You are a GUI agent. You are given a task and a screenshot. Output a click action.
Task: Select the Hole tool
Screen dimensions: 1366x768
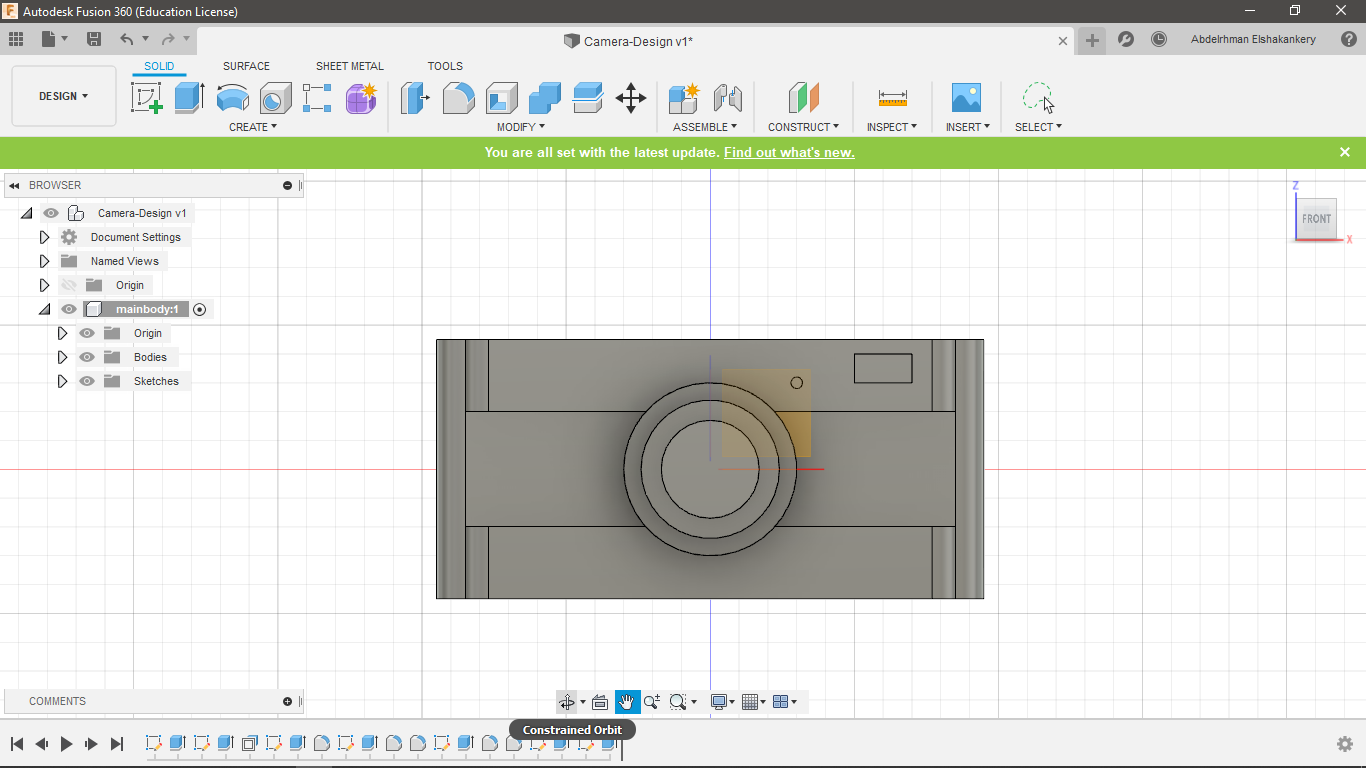(275, 98)
